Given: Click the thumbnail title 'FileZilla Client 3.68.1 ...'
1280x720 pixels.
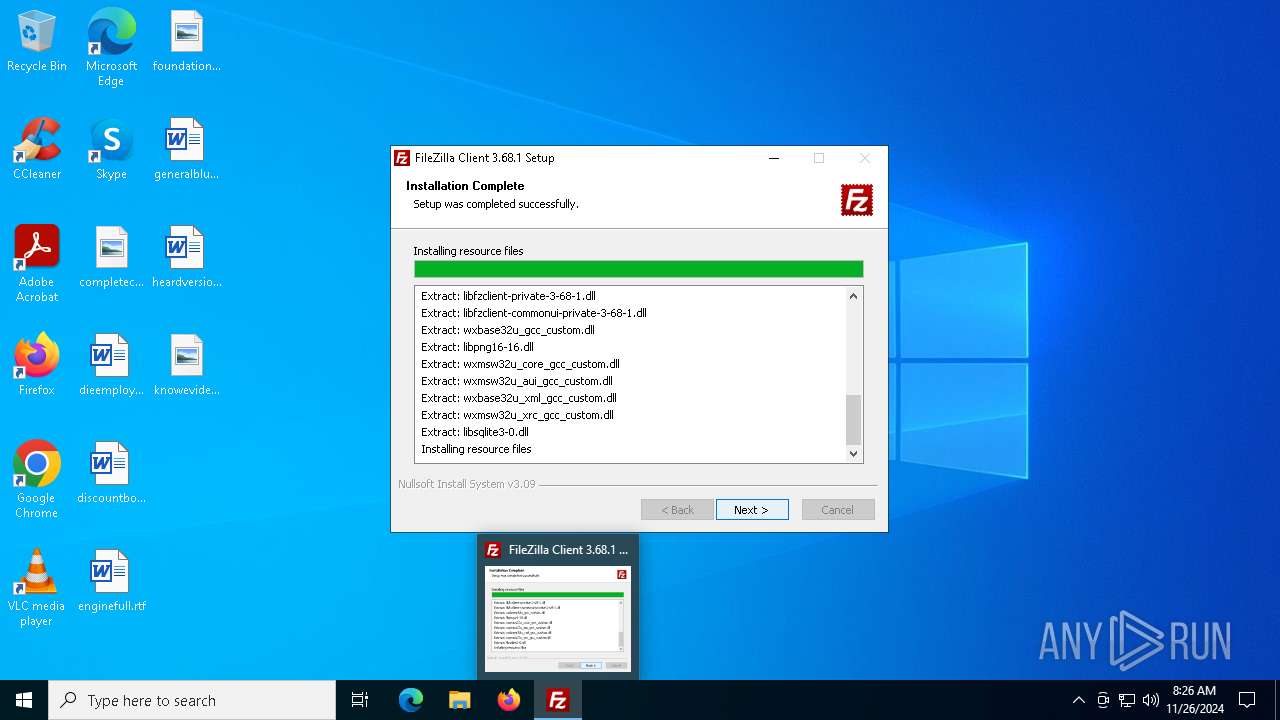Looking at the screenshot, I should pyautogui.click(x=568, y=550).
